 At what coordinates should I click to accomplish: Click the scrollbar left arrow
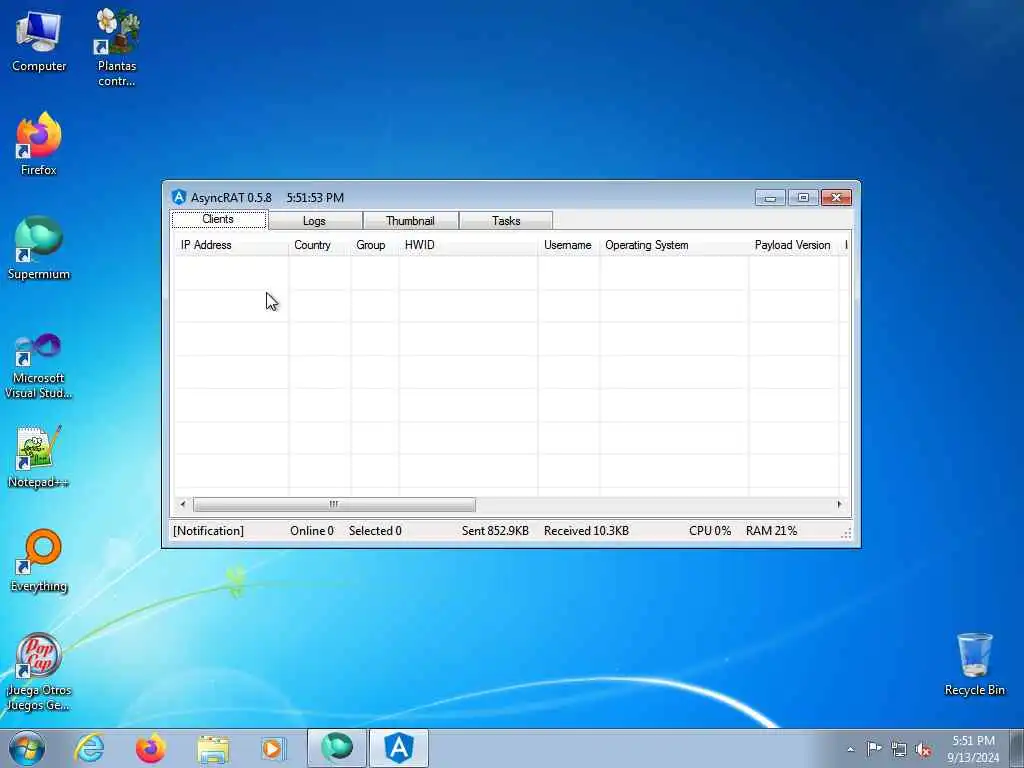point(183,504)
